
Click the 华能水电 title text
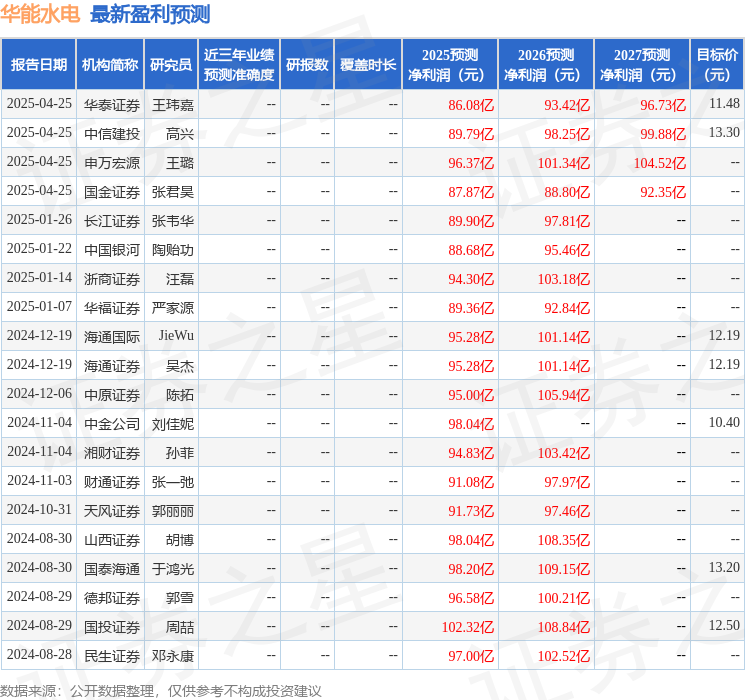click(x=40, y=14)
